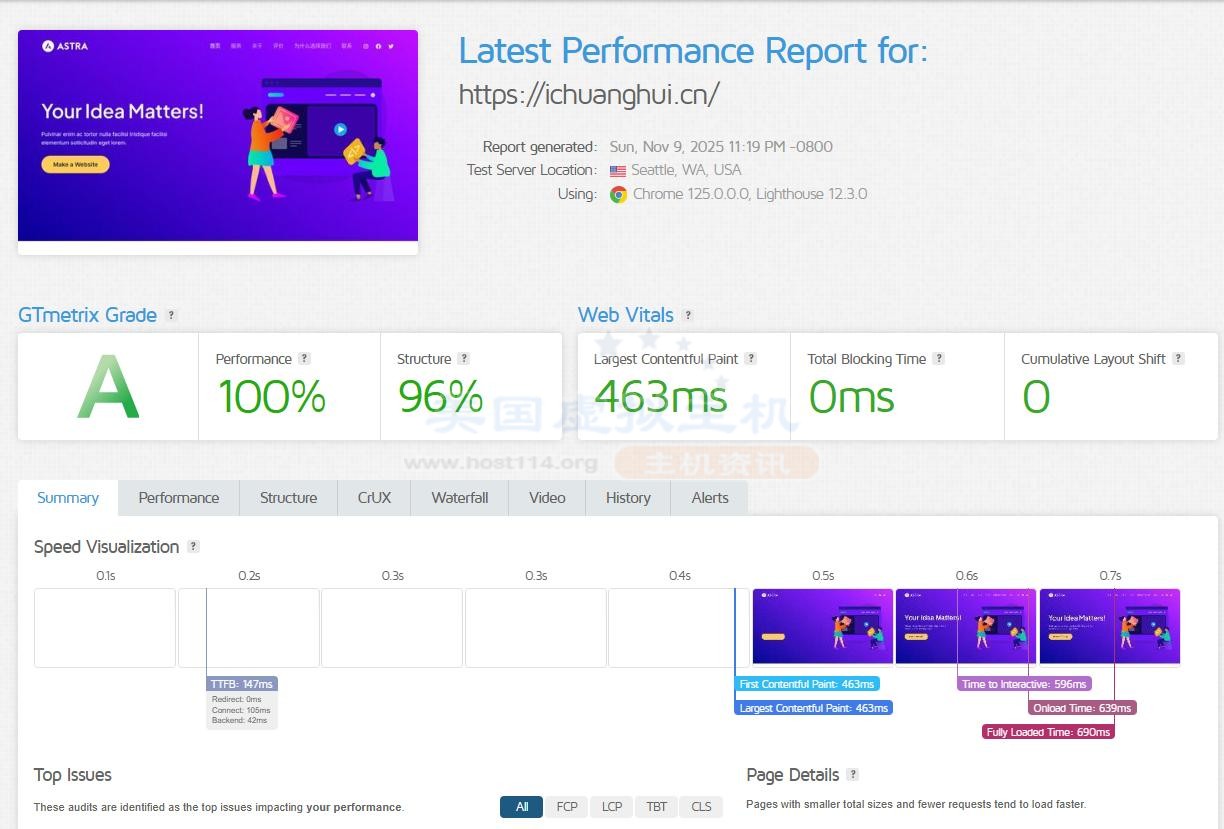The height and width of the screenshot is (829, 1224).
Task: Click Speed Visualization help icon
Action: click(193, 547)
